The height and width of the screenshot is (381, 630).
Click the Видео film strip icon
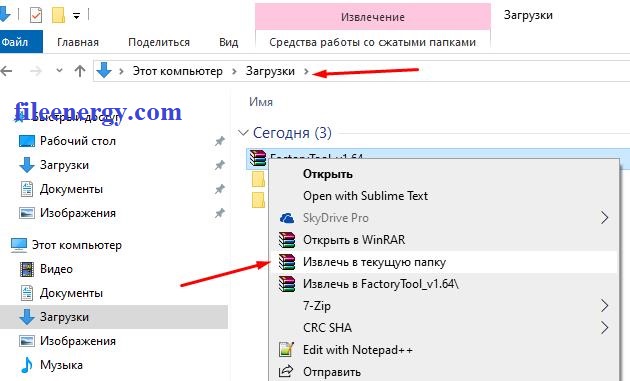(27, 269)
